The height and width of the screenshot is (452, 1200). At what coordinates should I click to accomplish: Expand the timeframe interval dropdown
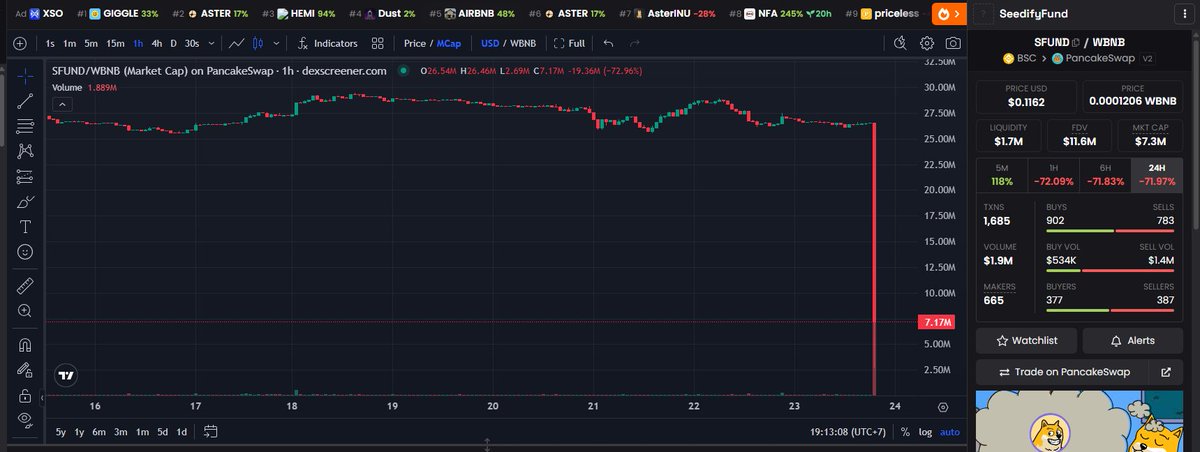[210, 44]
